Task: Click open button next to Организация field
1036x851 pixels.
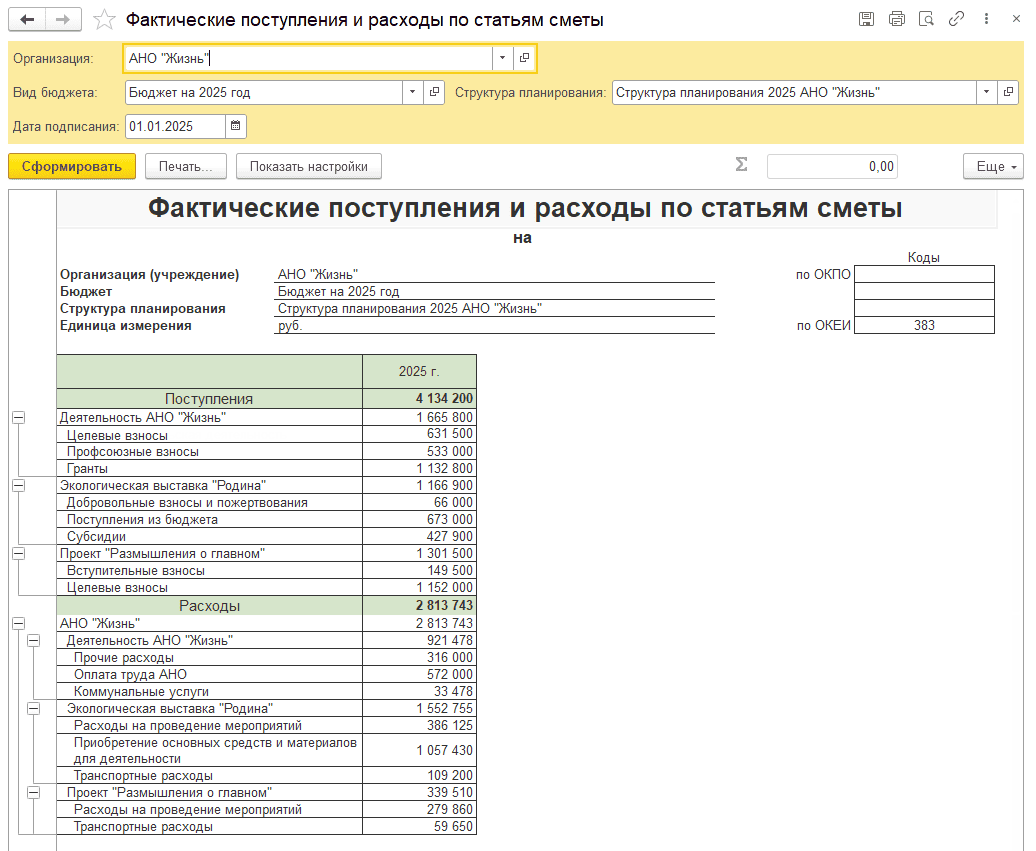Action: [525, 59]
